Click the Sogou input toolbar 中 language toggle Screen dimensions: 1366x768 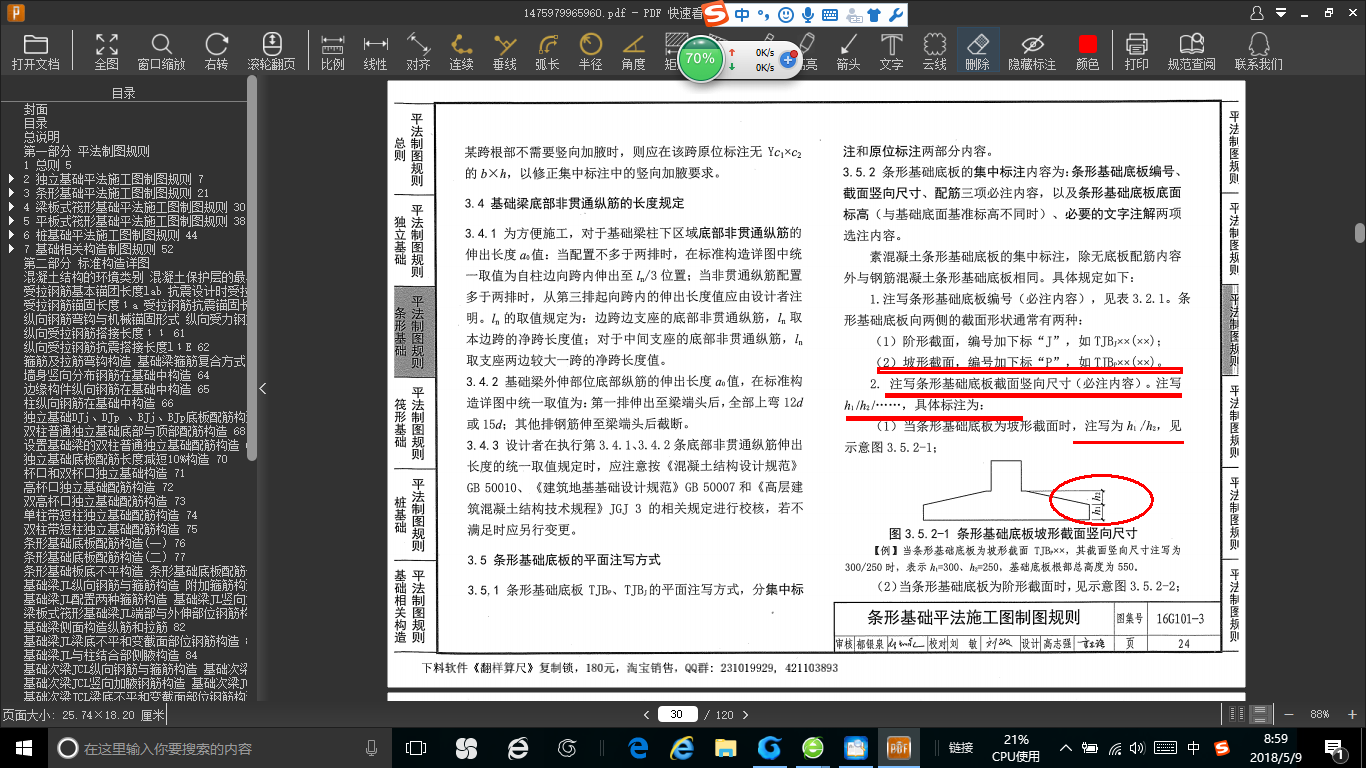(742, 14)
